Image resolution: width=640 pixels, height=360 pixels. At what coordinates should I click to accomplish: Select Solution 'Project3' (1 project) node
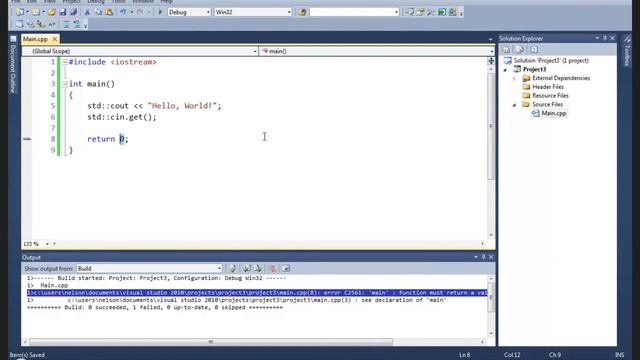pos(551,60)
